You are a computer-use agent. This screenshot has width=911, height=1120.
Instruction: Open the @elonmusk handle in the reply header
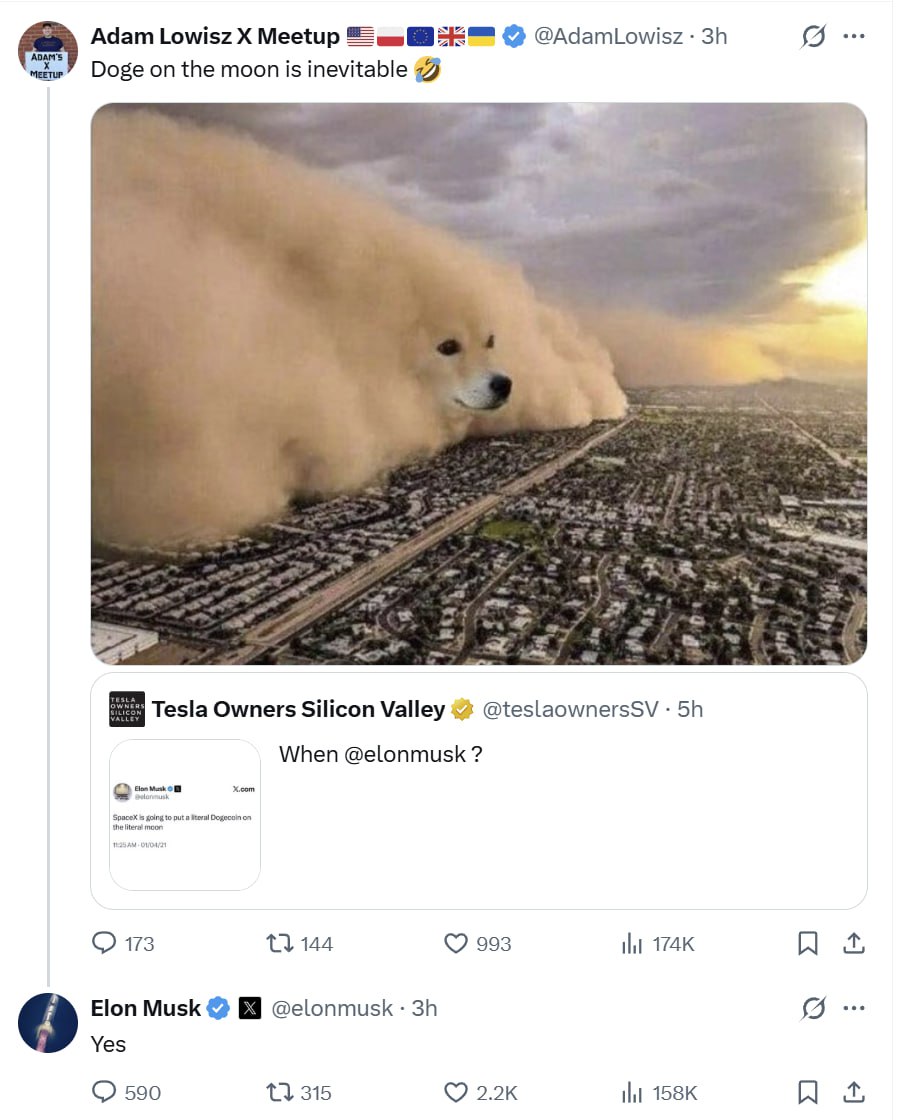pyautogui.click(x=332, y=1008)
